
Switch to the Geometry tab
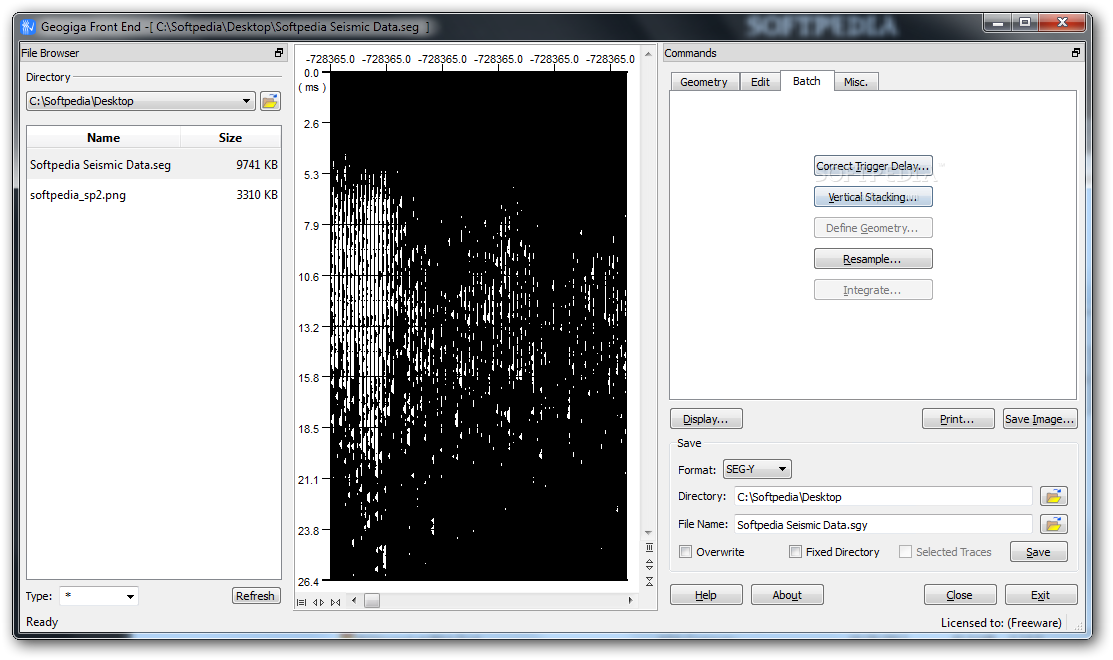tap(704, 82)
